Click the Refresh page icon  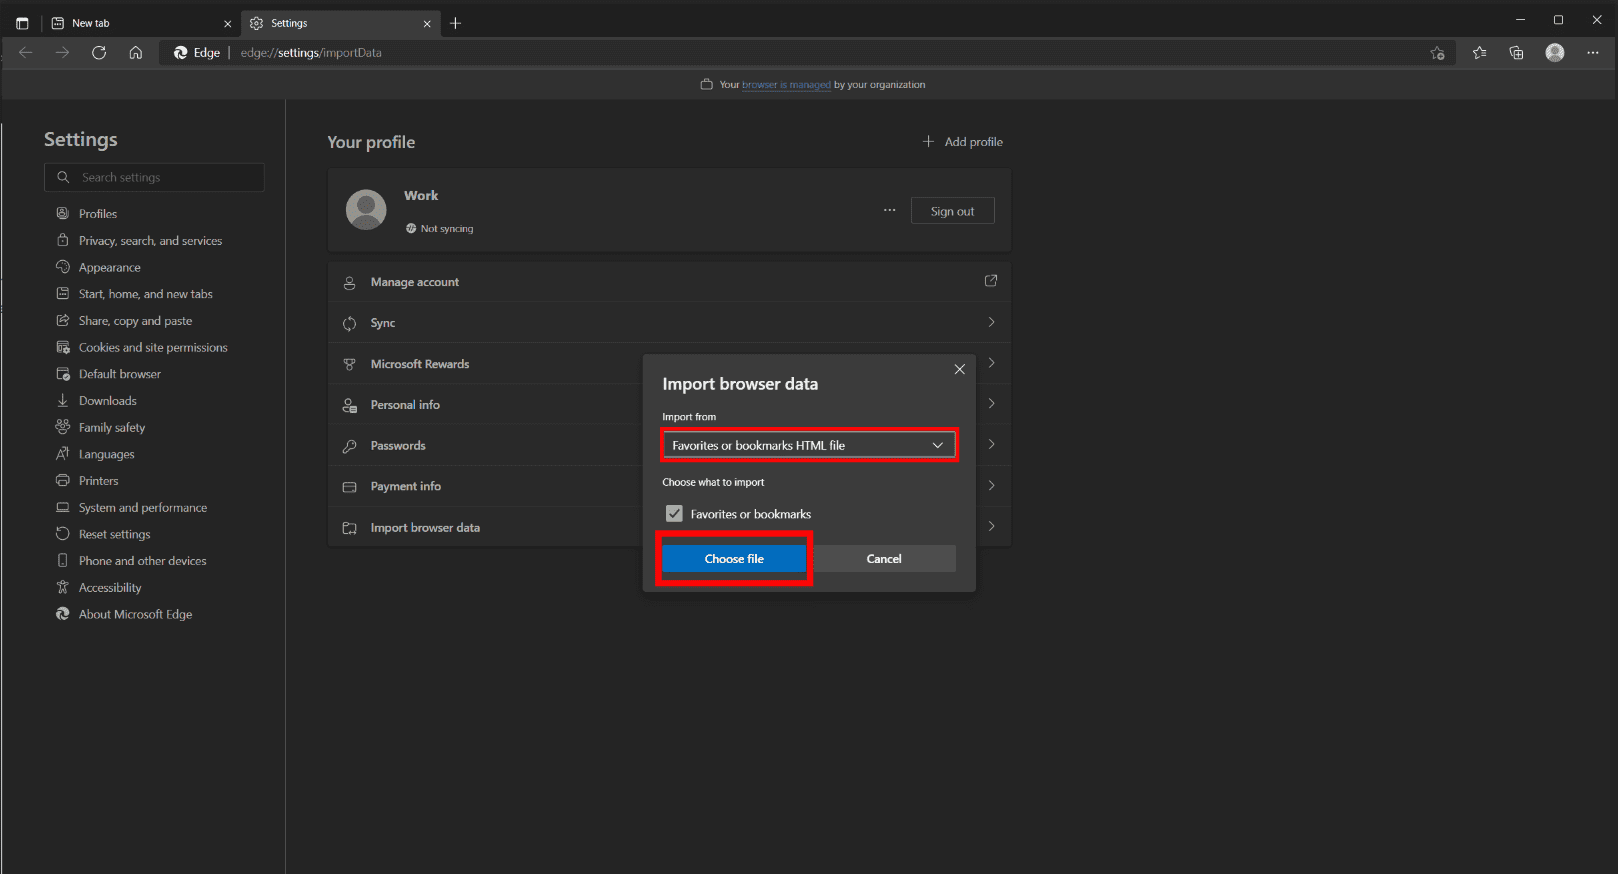(x=99, y=53)
